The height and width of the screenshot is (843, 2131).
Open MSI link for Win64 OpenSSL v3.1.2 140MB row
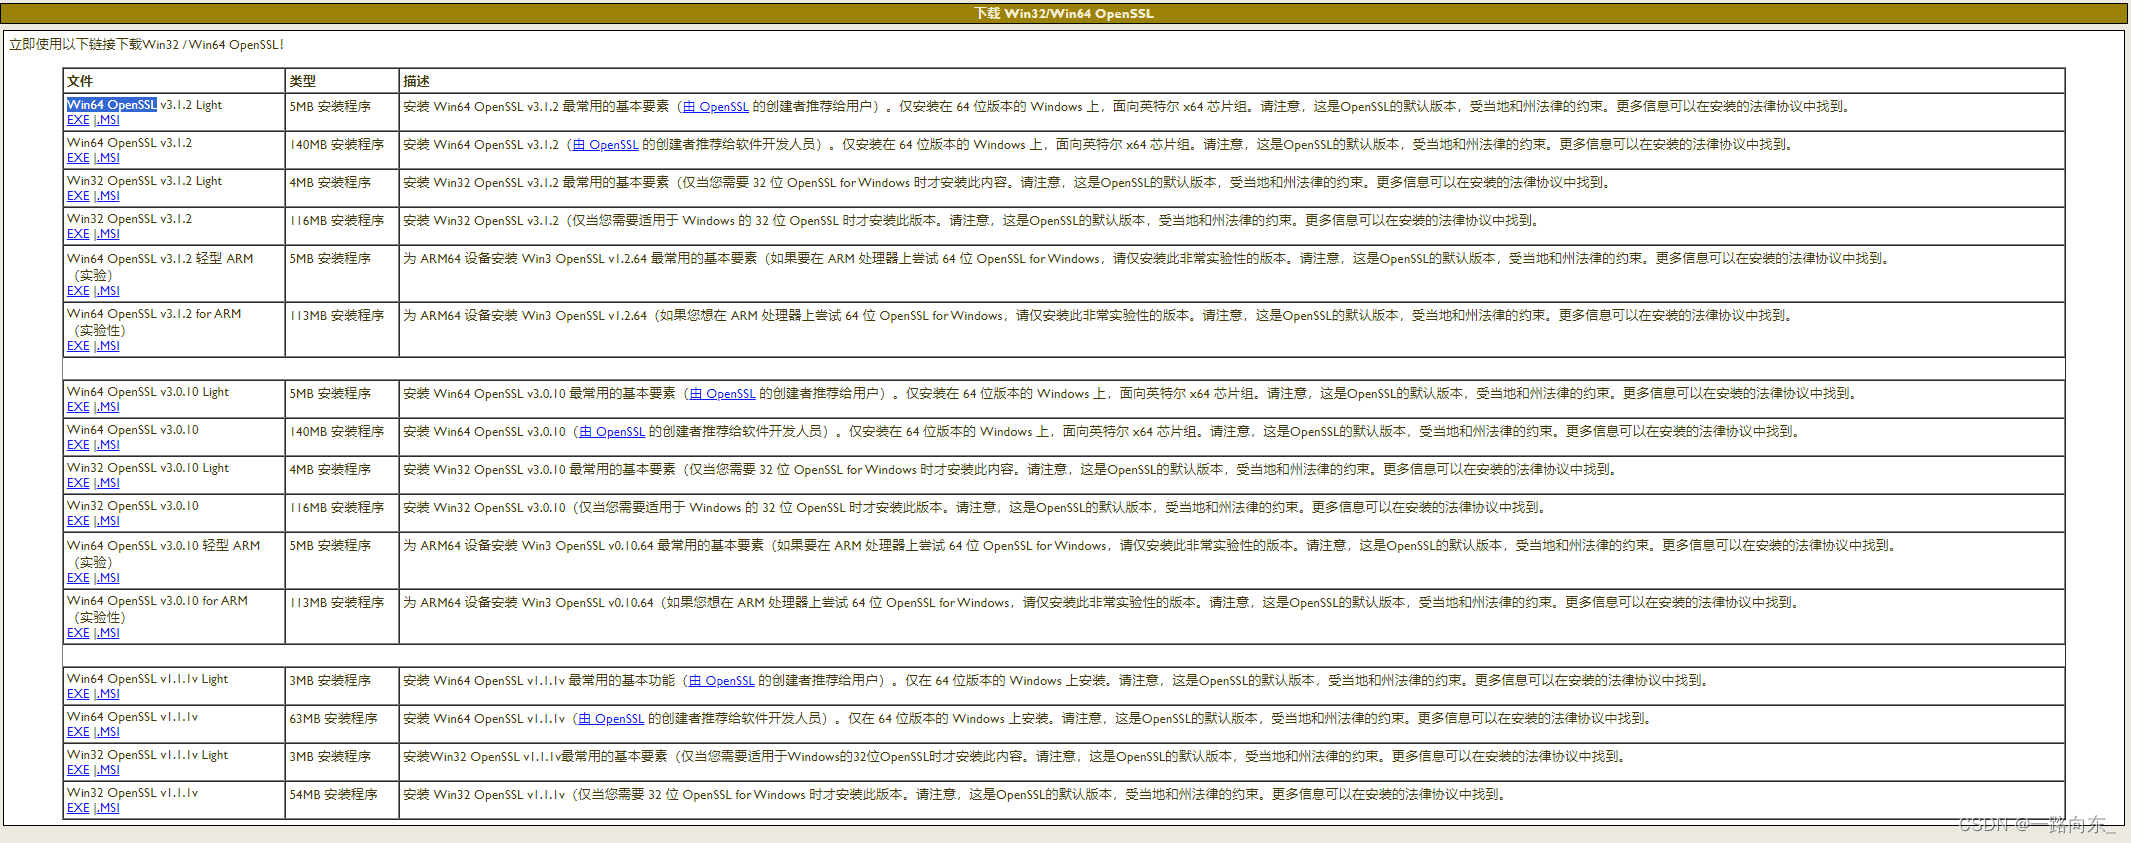107,158
